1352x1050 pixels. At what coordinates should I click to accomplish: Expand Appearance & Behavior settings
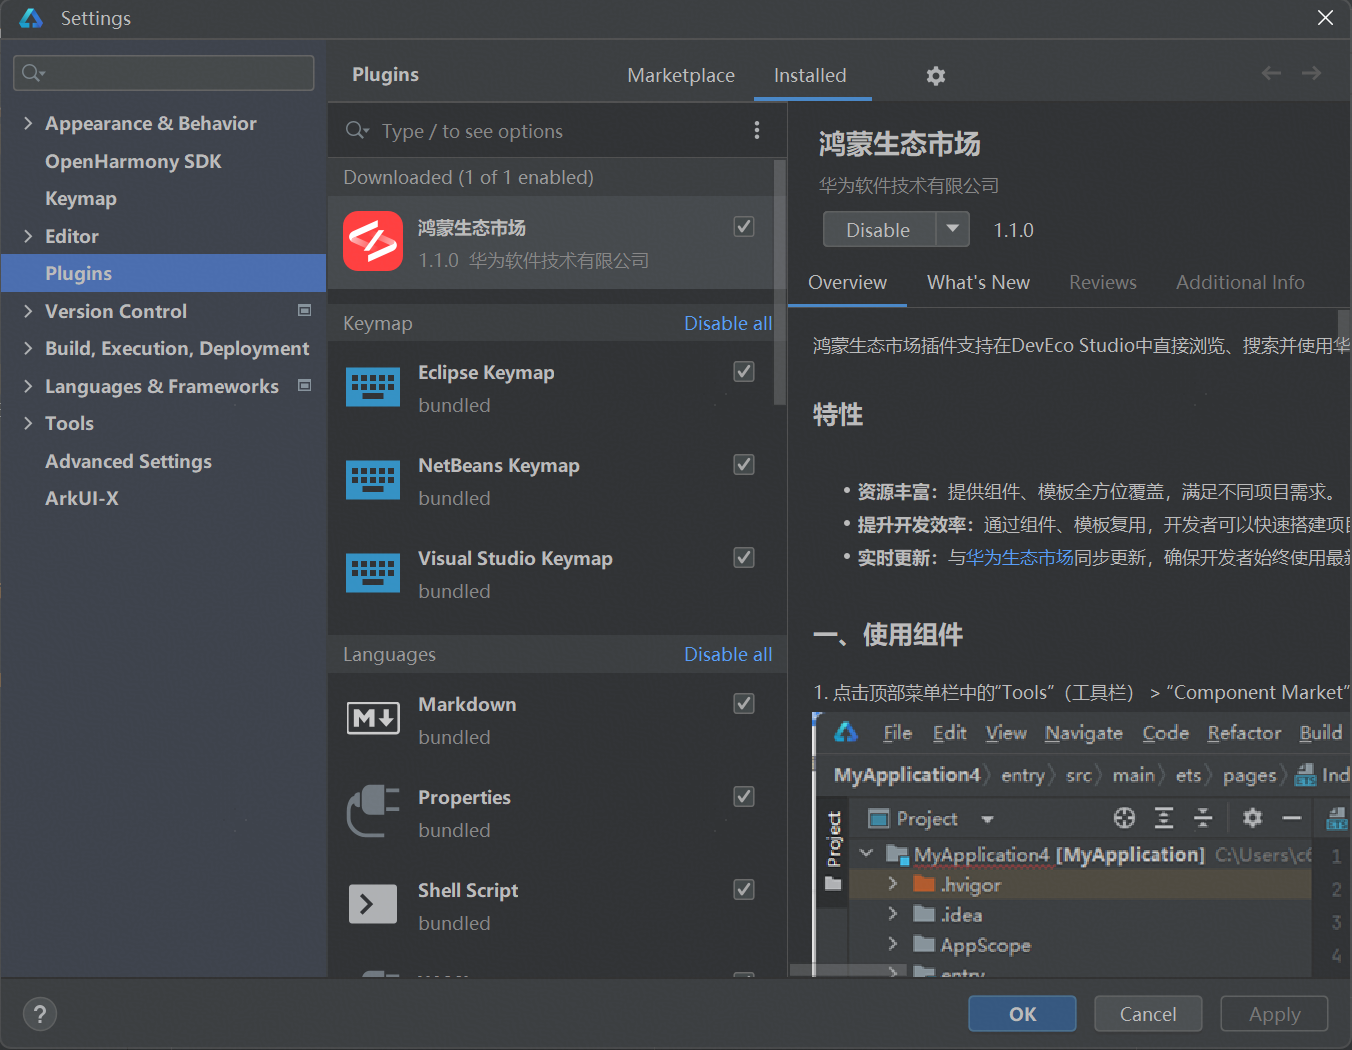[x=28, y=123]
